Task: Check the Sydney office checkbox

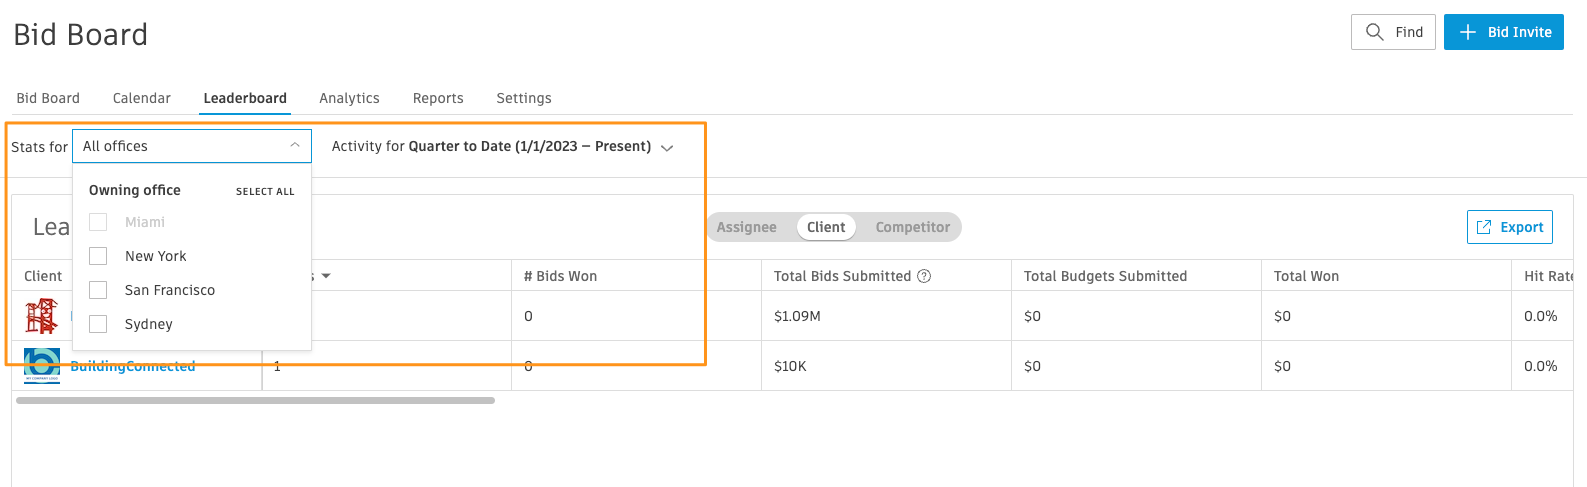Action: coord(98,324)
